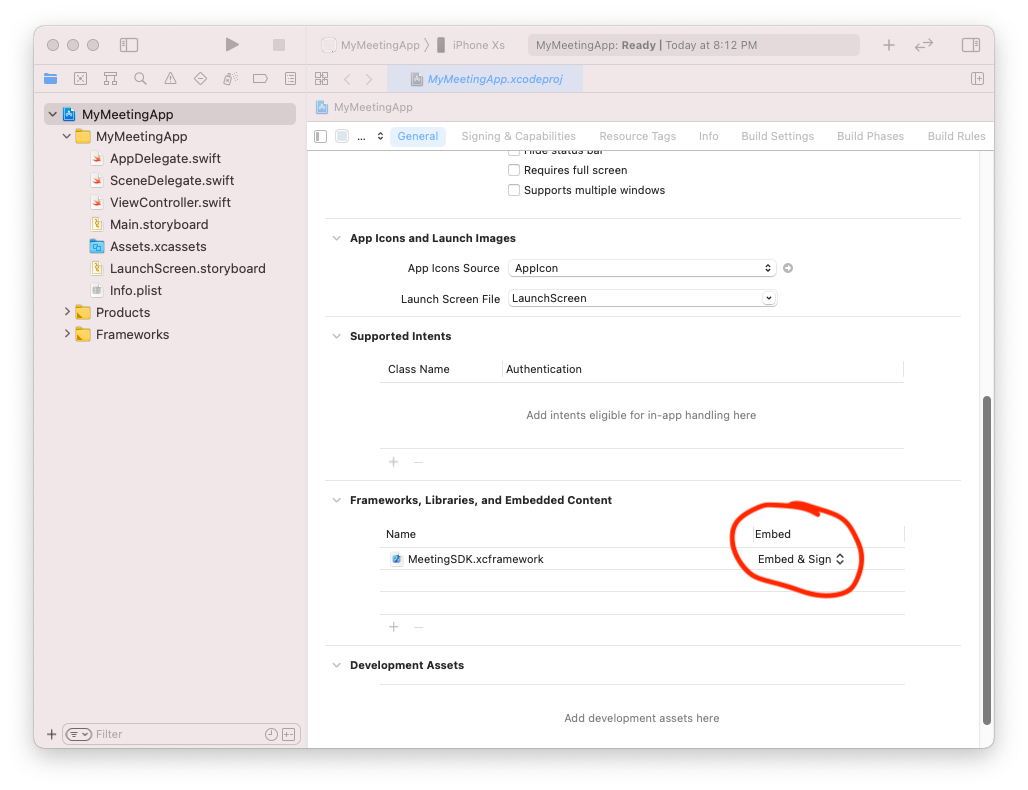Add a framework with plus button

393,627
